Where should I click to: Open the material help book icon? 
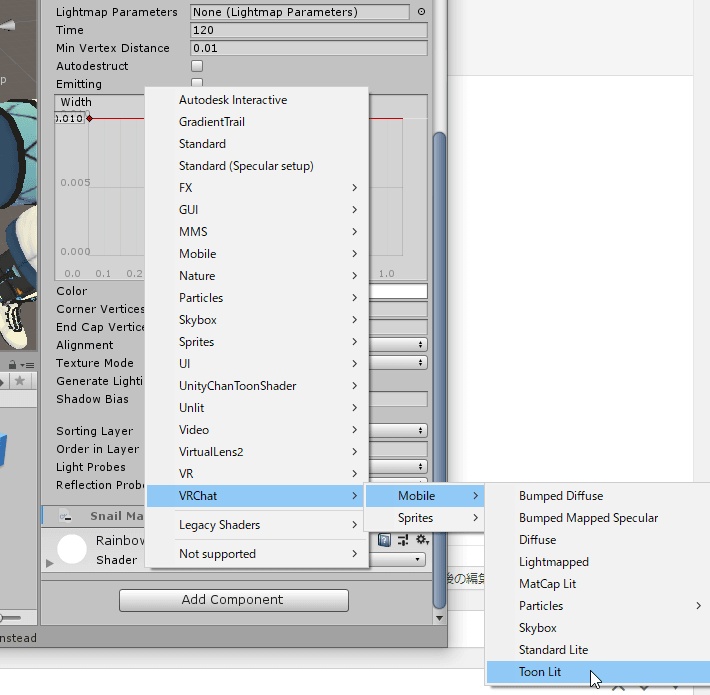(385, 540)
